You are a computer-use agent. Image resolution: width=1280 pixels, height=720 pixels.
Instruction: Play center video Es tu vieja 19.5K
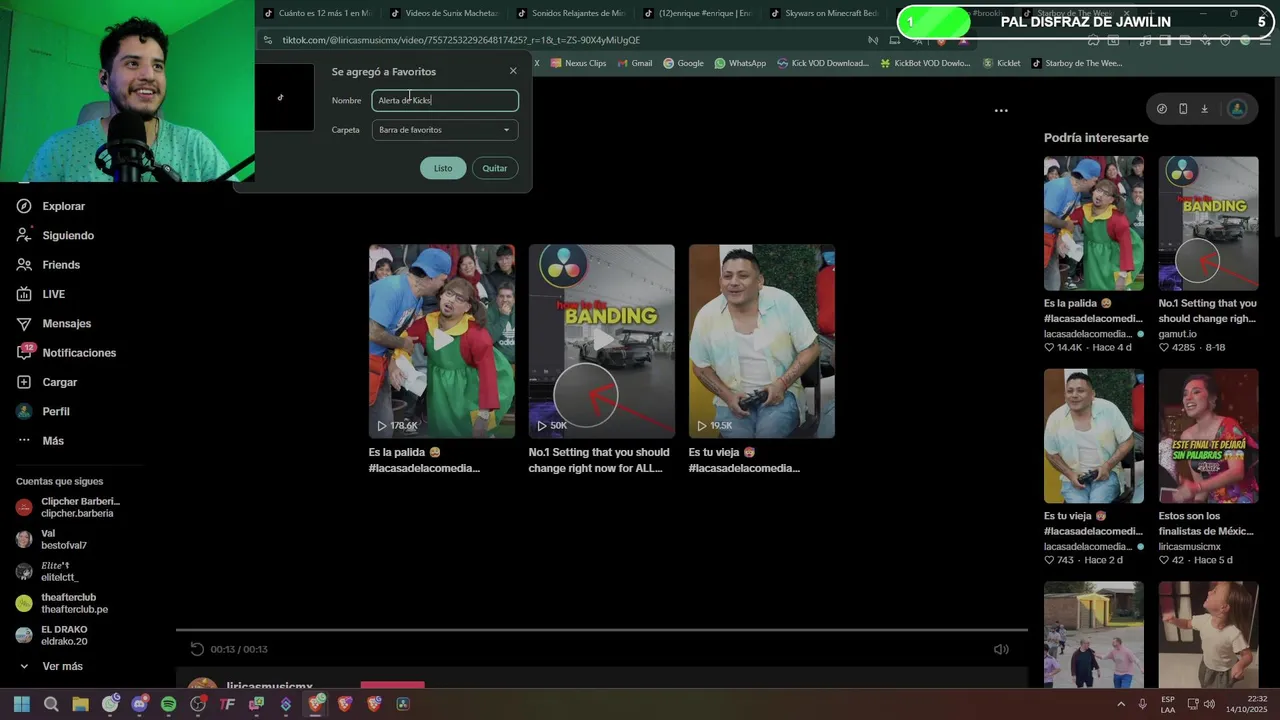[762, 341]
